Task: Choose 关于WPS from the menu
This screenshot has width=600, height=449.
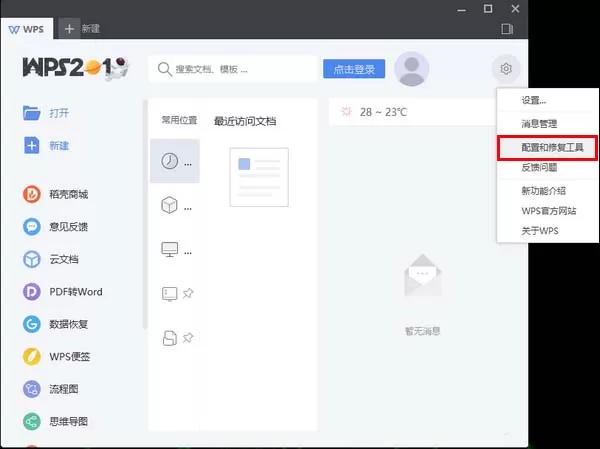Action: click(548, 231)
